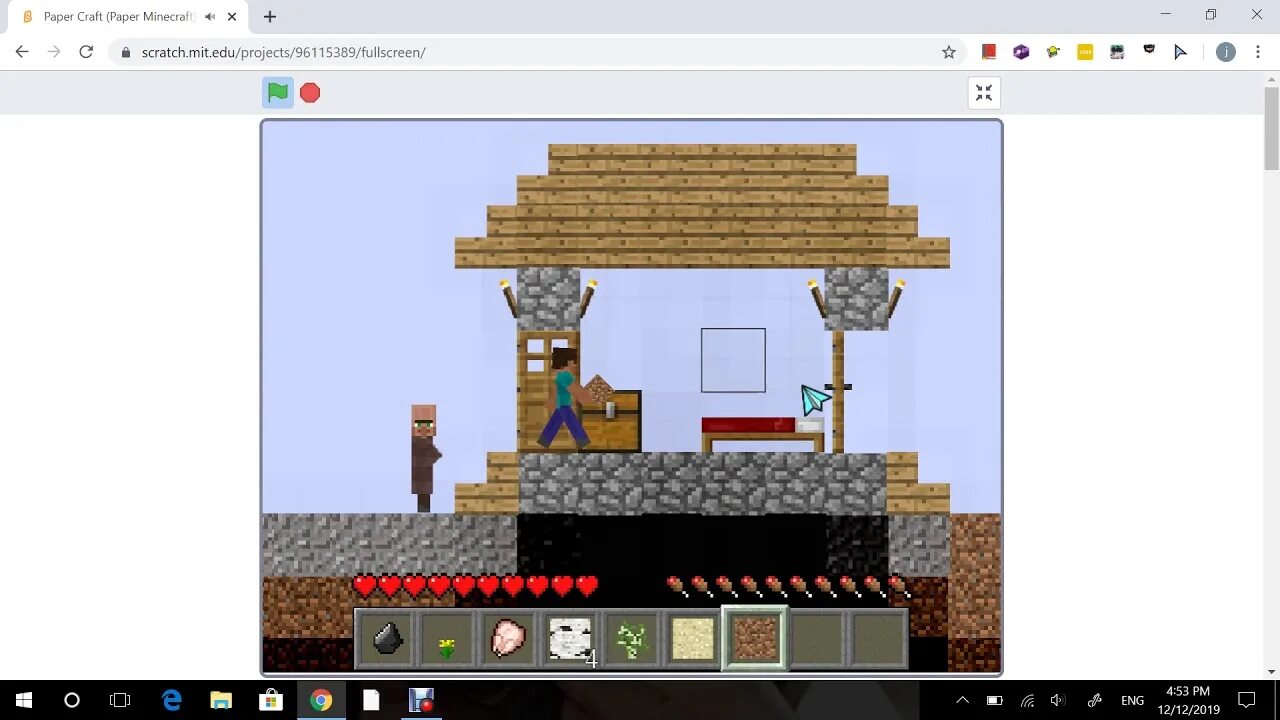This screenshot has height=720, width=1280.
Task: Change the ENG input language
Action: click(1132, 700)
